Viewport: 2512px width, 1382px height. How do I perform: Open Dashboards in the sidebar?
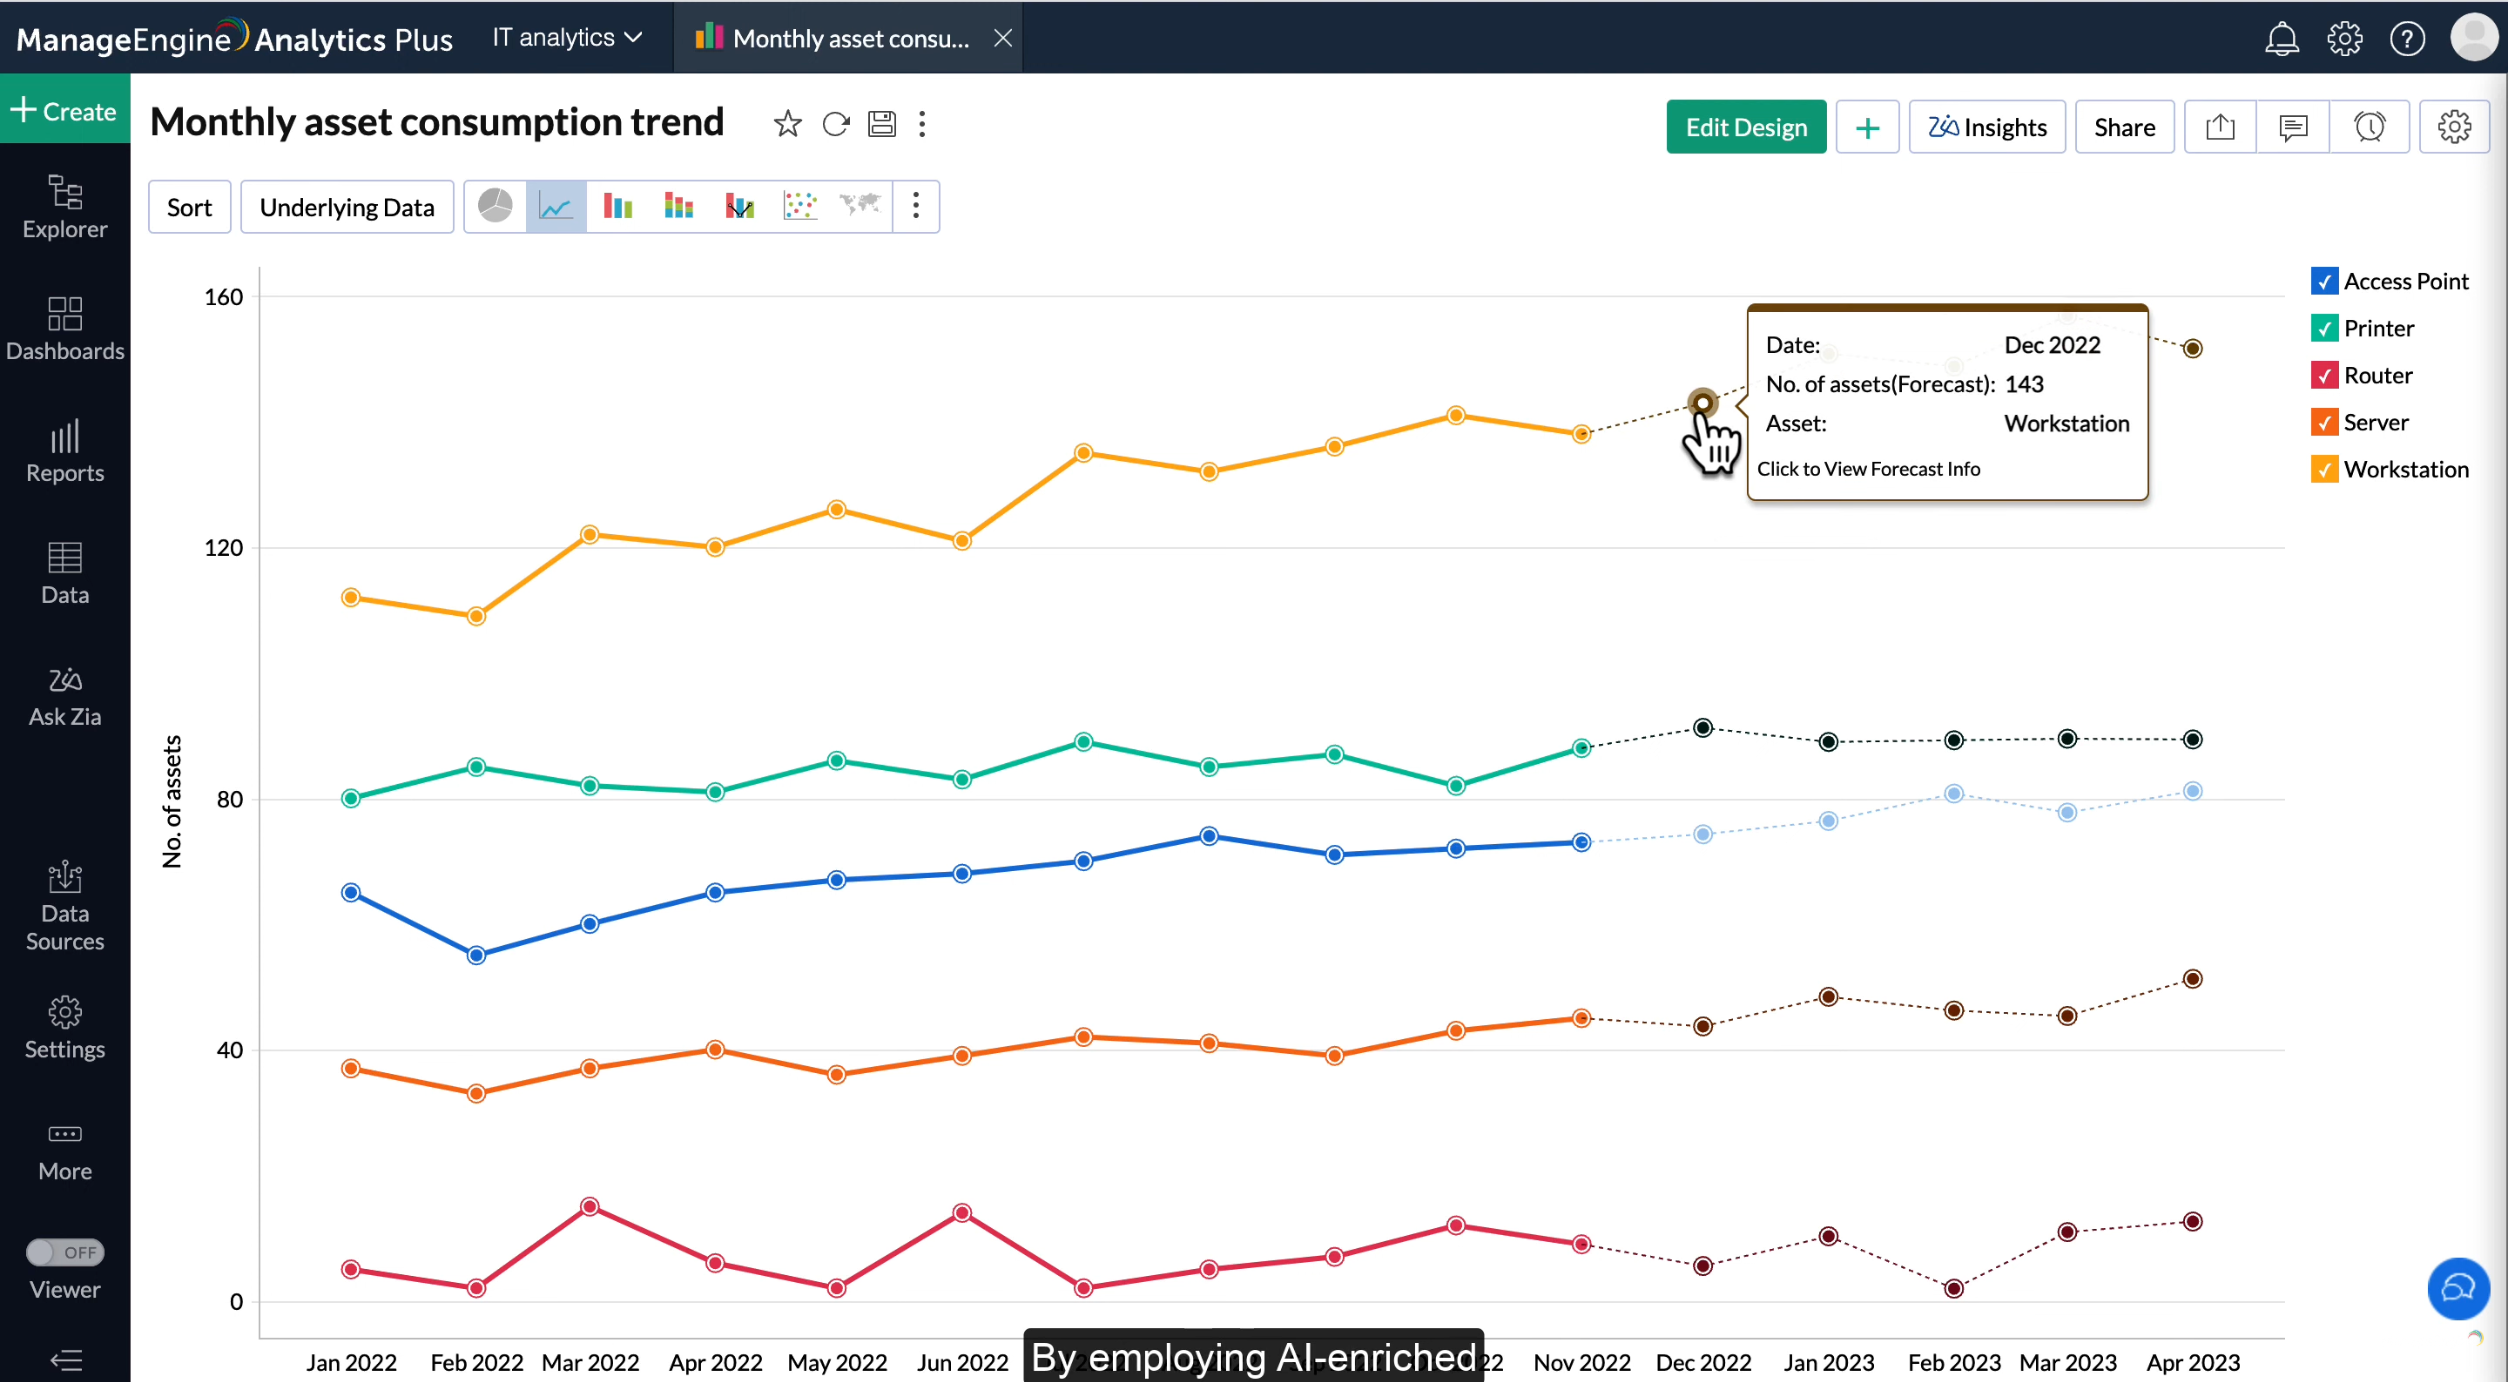pyautogui.click(x=65, y=328)
